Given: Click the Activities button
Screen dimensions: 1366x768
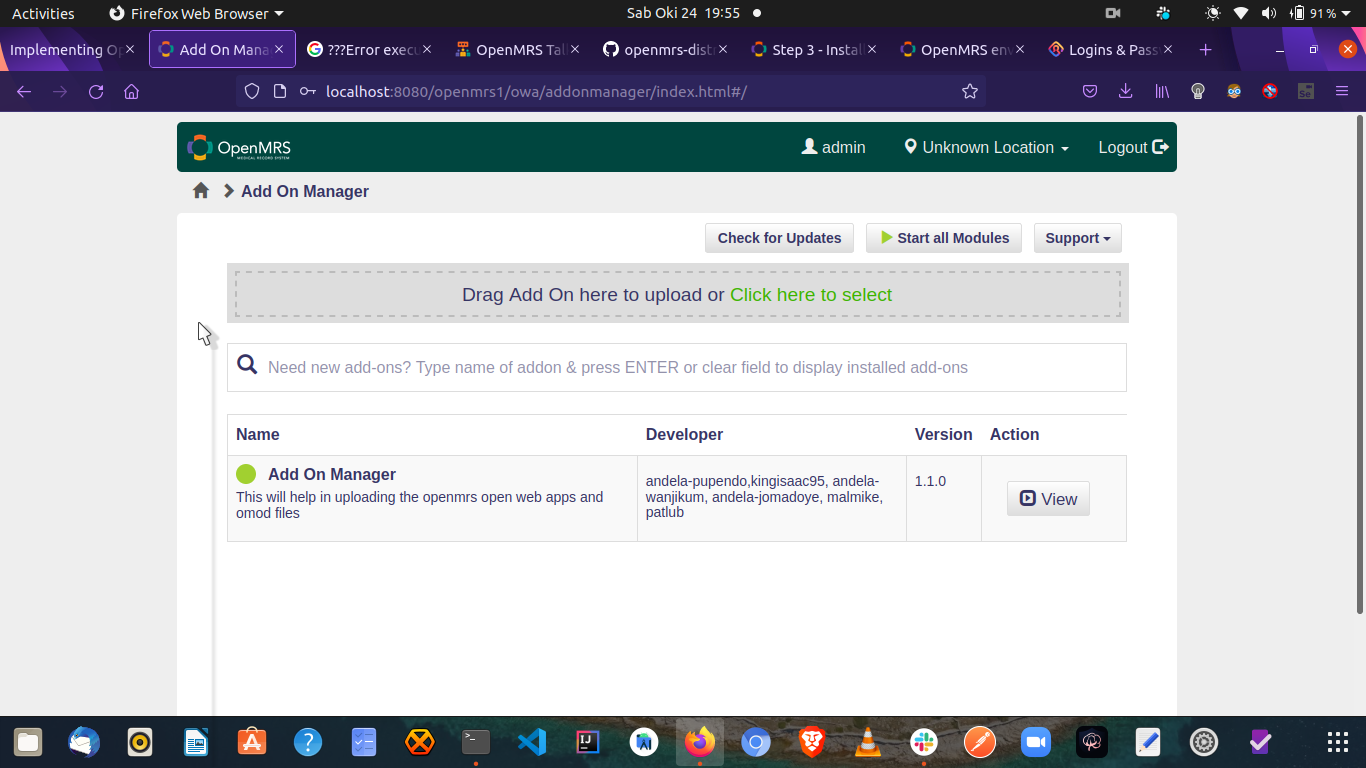Looking at the screenshot, I should (43, 13).
